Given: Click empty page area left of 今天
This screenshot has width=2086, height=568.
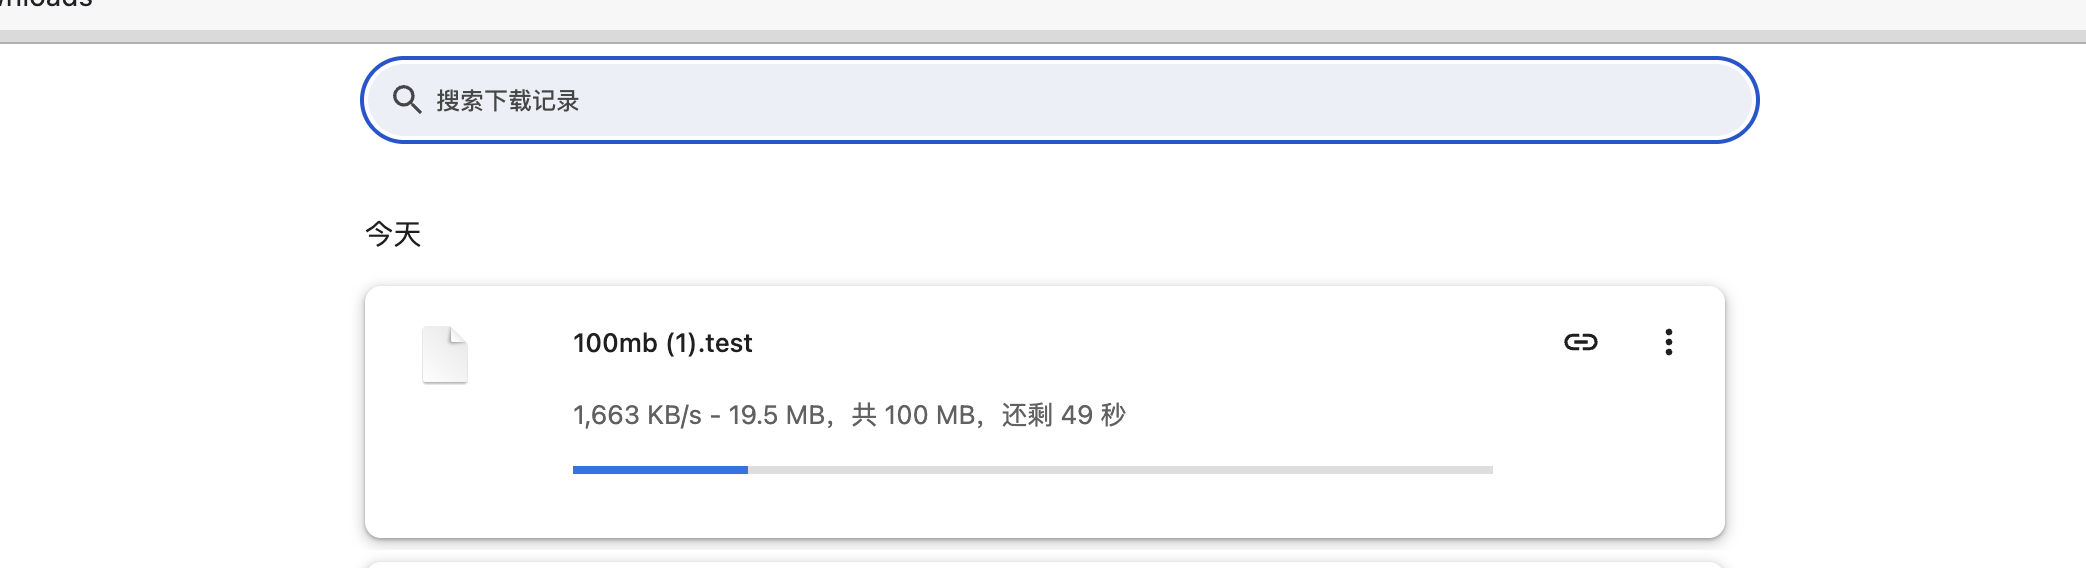Looking at the screenshot, I should pos(180,234).
